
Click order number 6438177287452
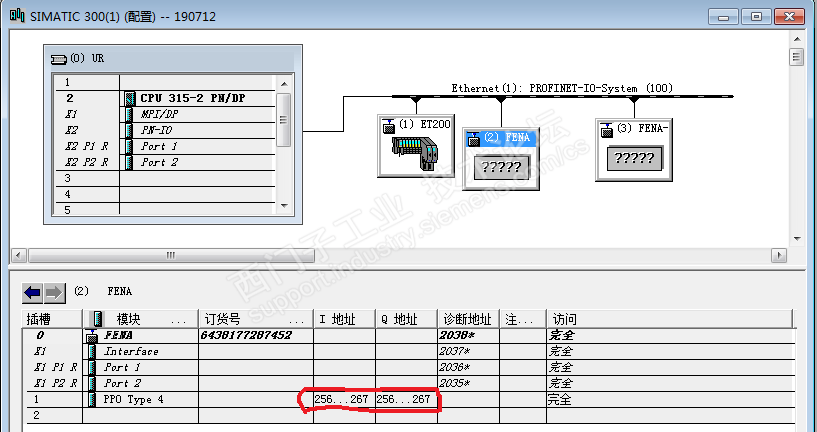(246, 336)
